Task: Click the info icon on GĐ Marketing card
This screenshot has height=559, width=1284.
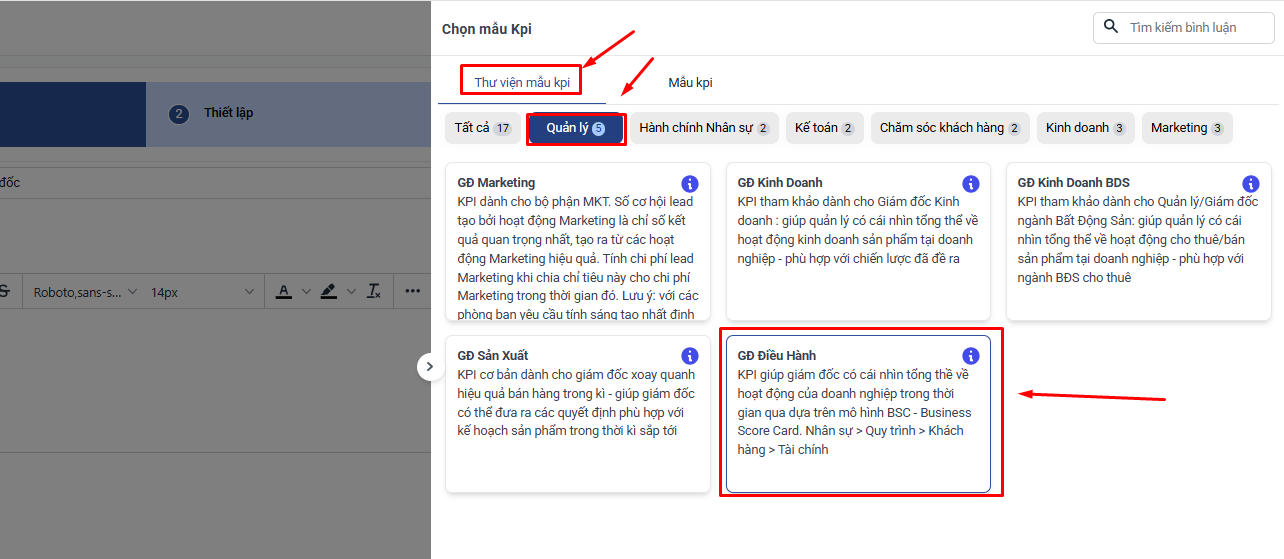Action: point(690,184)
